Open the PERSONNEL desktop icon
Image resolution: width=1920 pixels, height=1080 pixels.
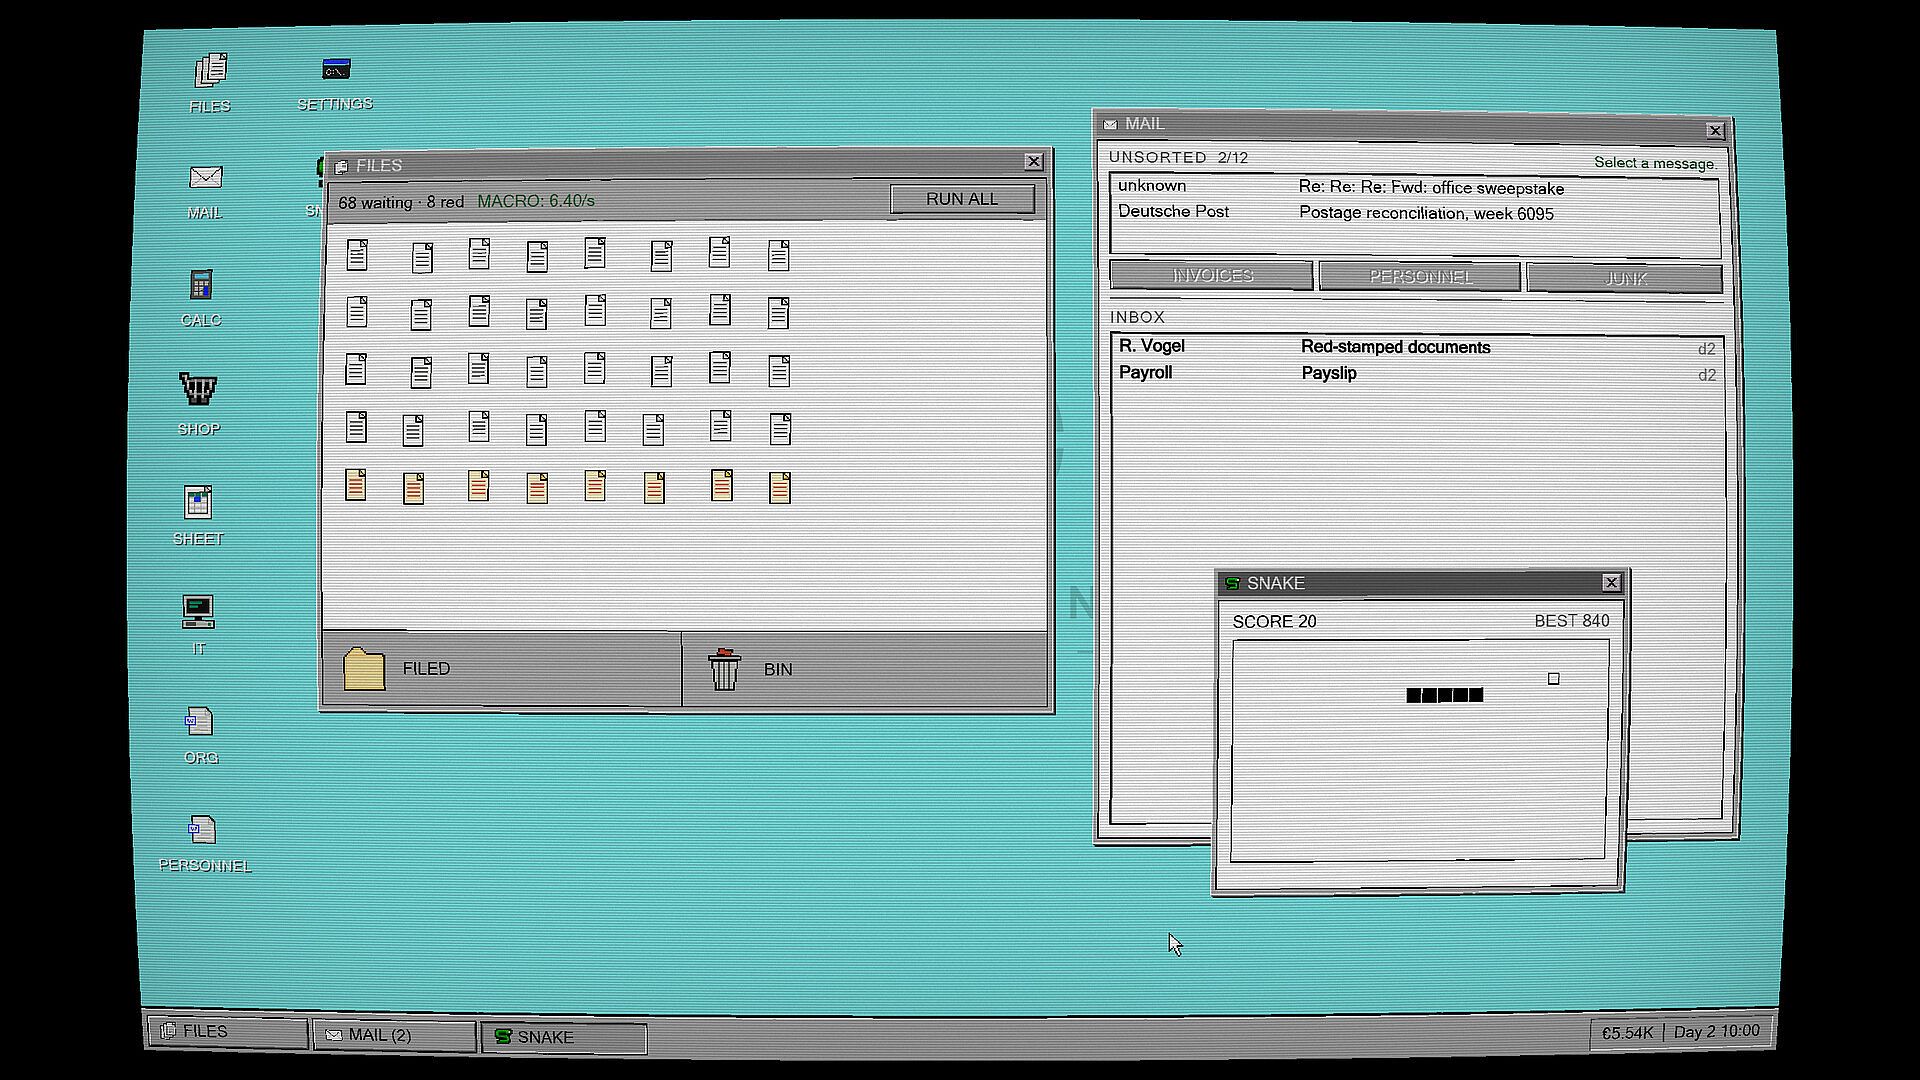pos(204,842)
